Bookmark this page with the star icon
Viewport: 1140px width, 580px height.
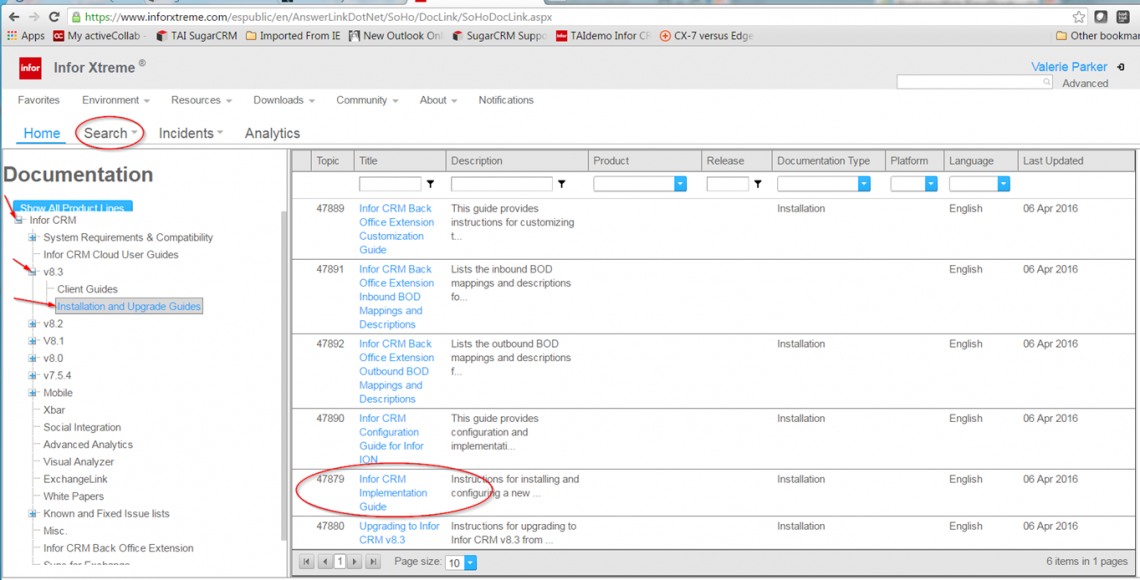[x=1078, y=17]
